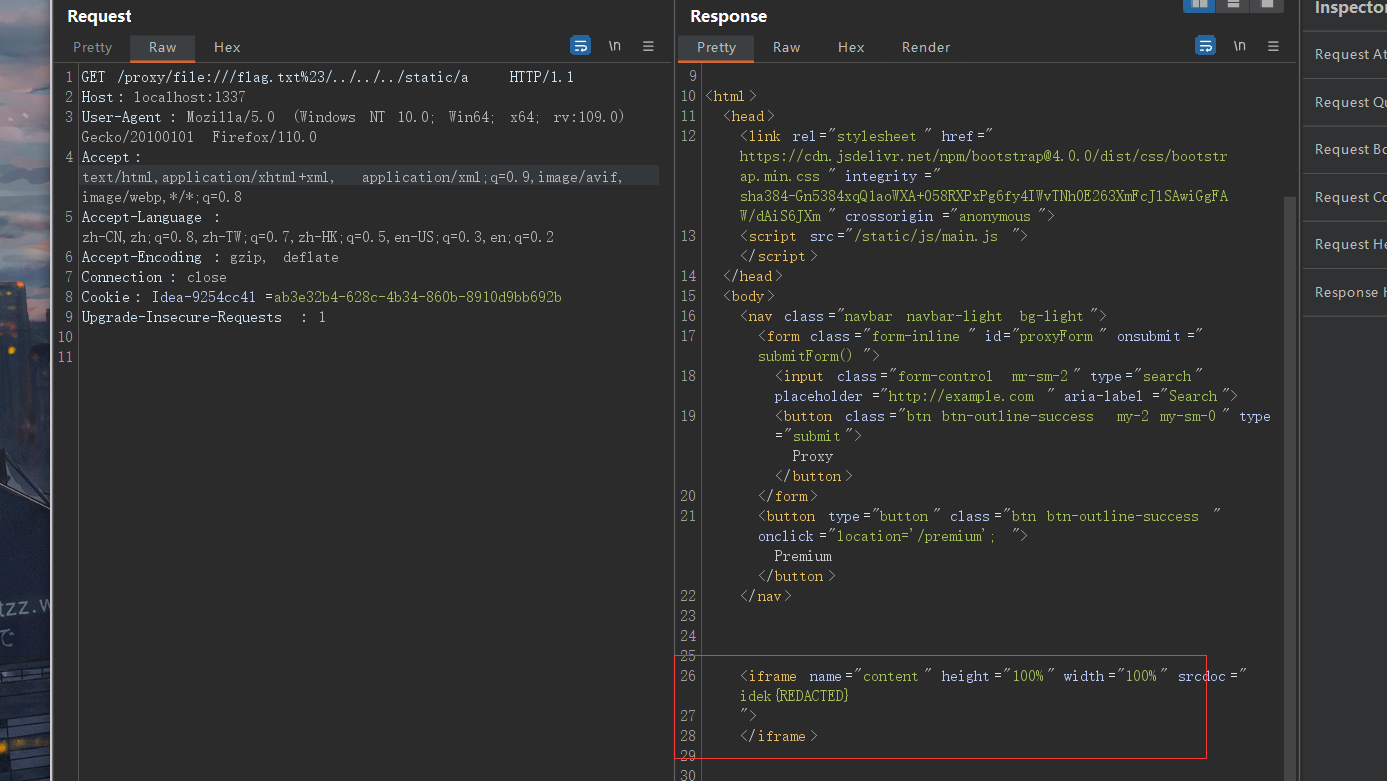
Task: Select the side-by-side split layout icon
Action: click(x=1199, y=5)
